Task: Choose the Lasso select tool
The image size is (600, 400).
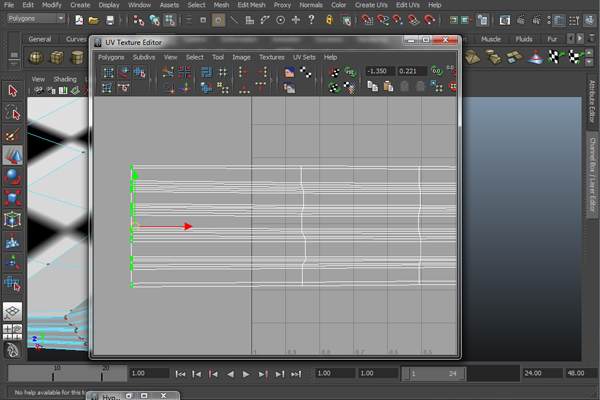Action: coord(13,112)
